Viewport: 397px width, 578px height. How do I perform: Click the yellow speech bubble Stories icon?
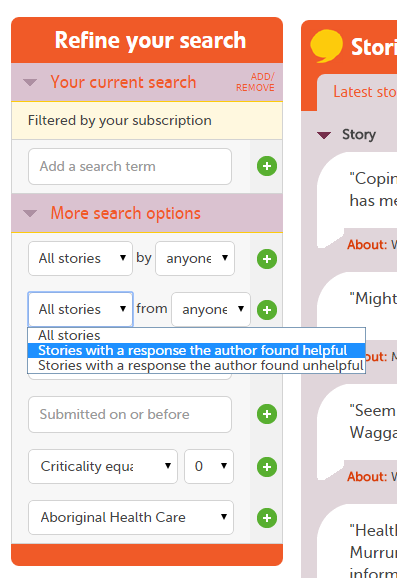click(326, 46)
